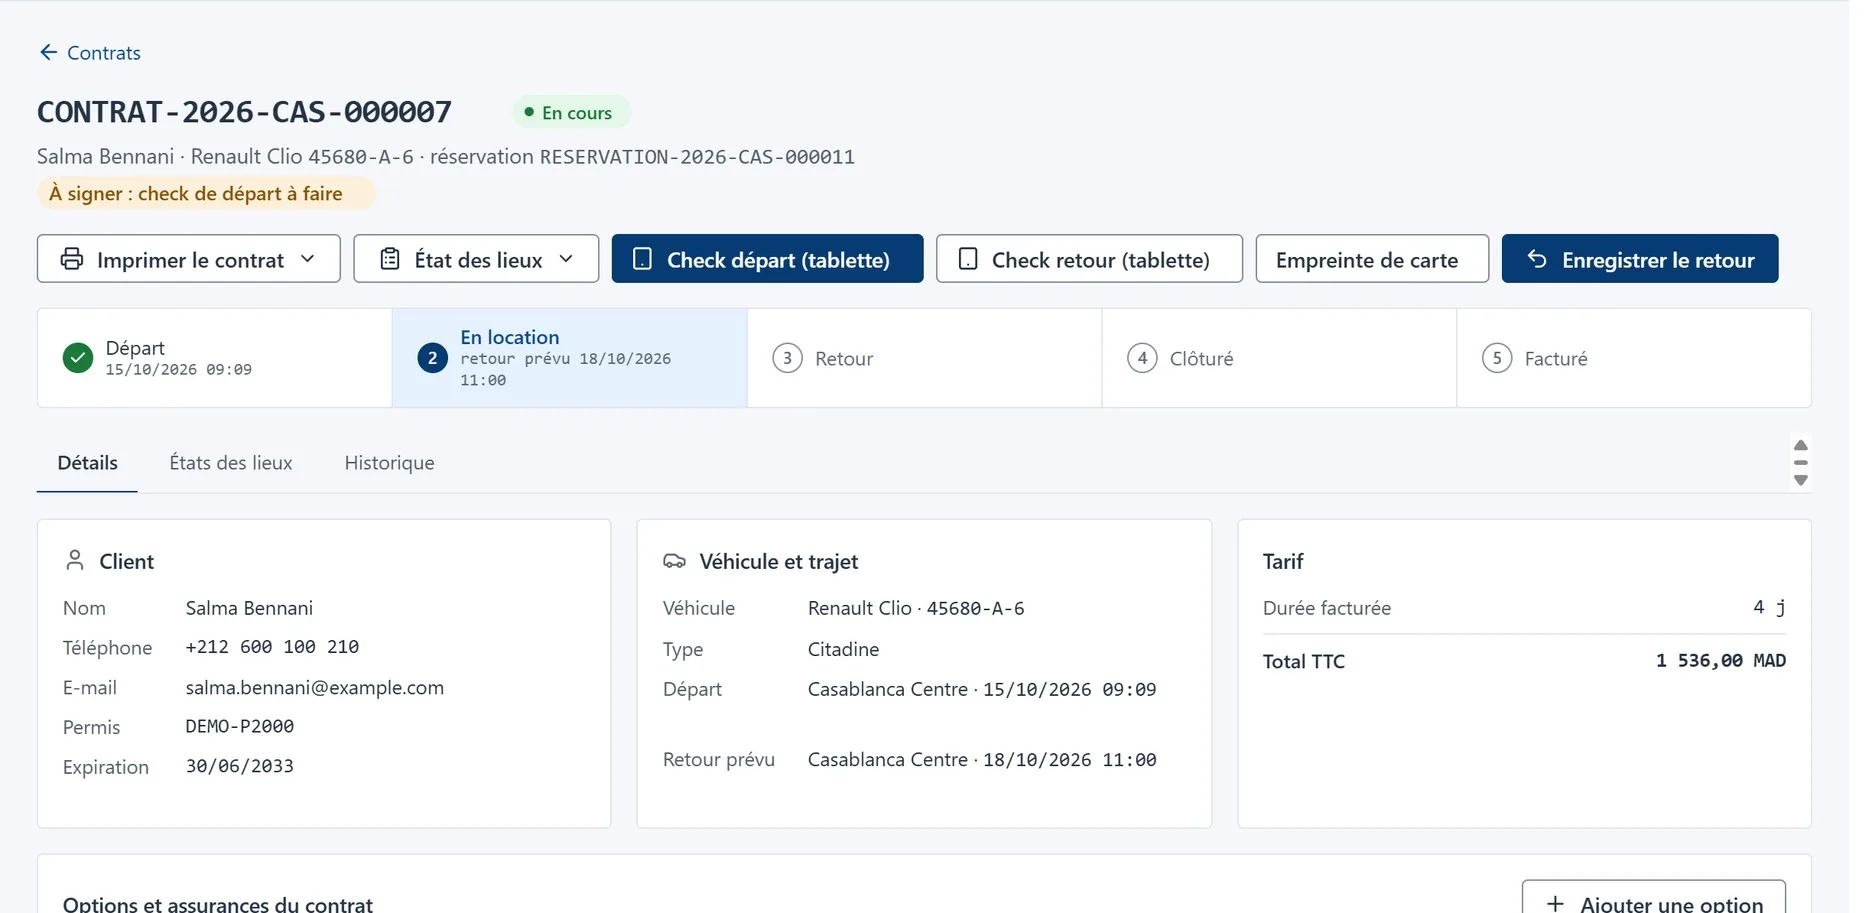Click Enregistrer le retour button
This screenshot has width=1872, height=913.
tap(1640, 259)
